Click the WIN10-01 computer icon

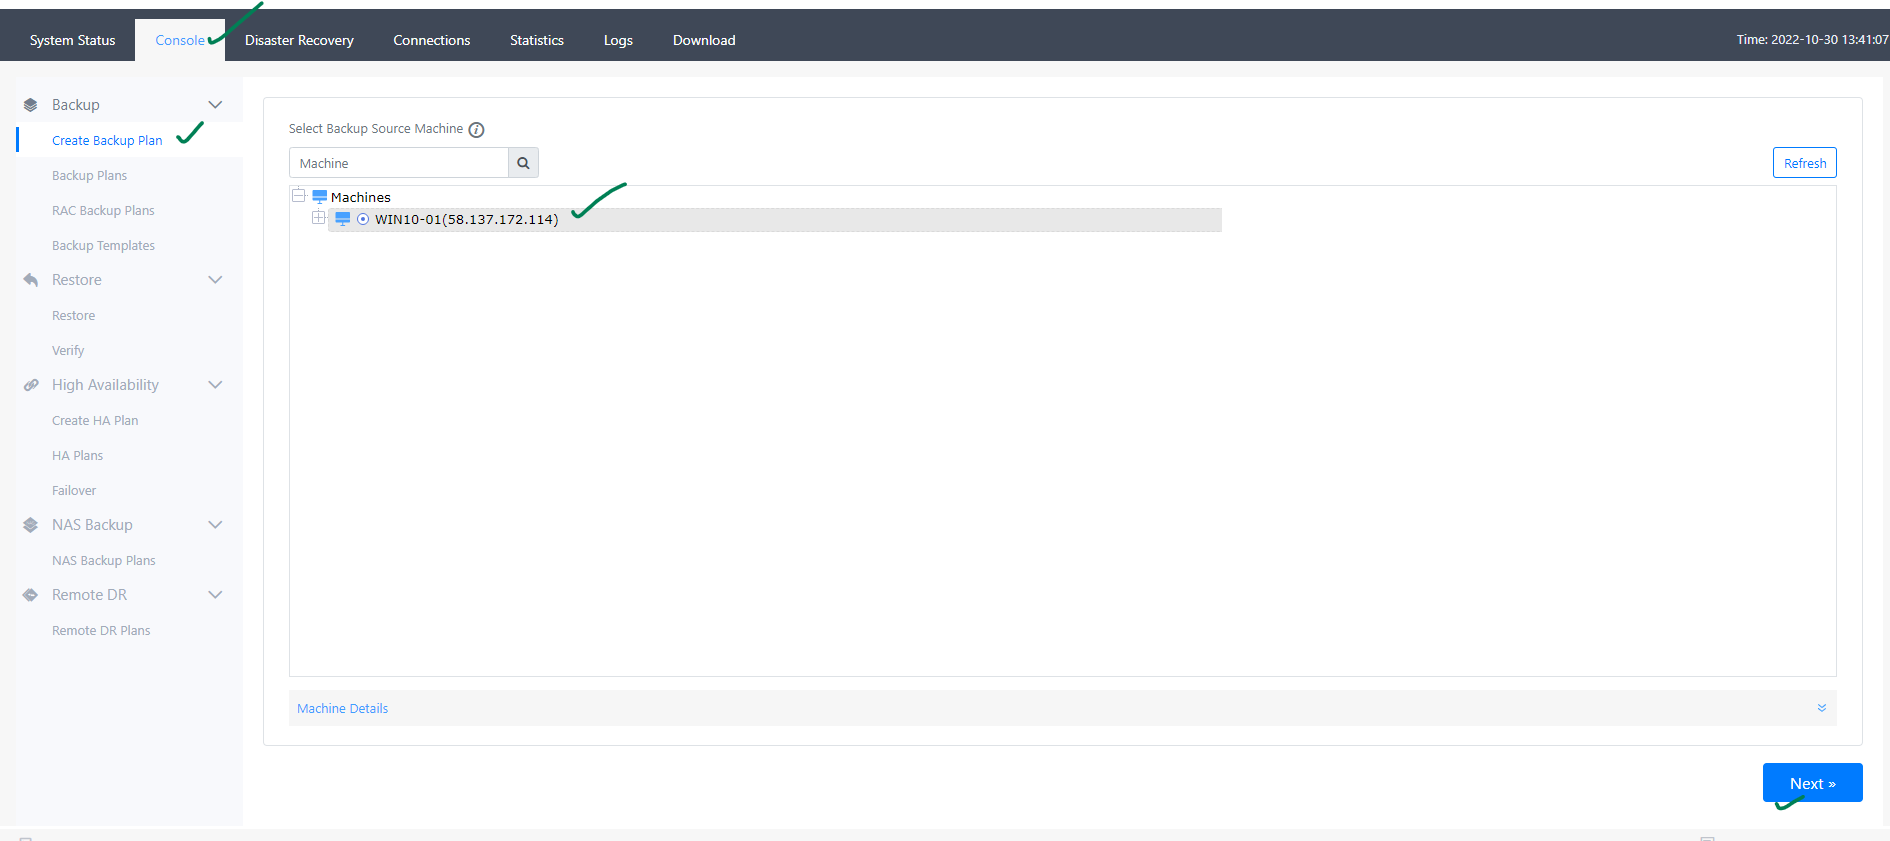pos(343,219)
